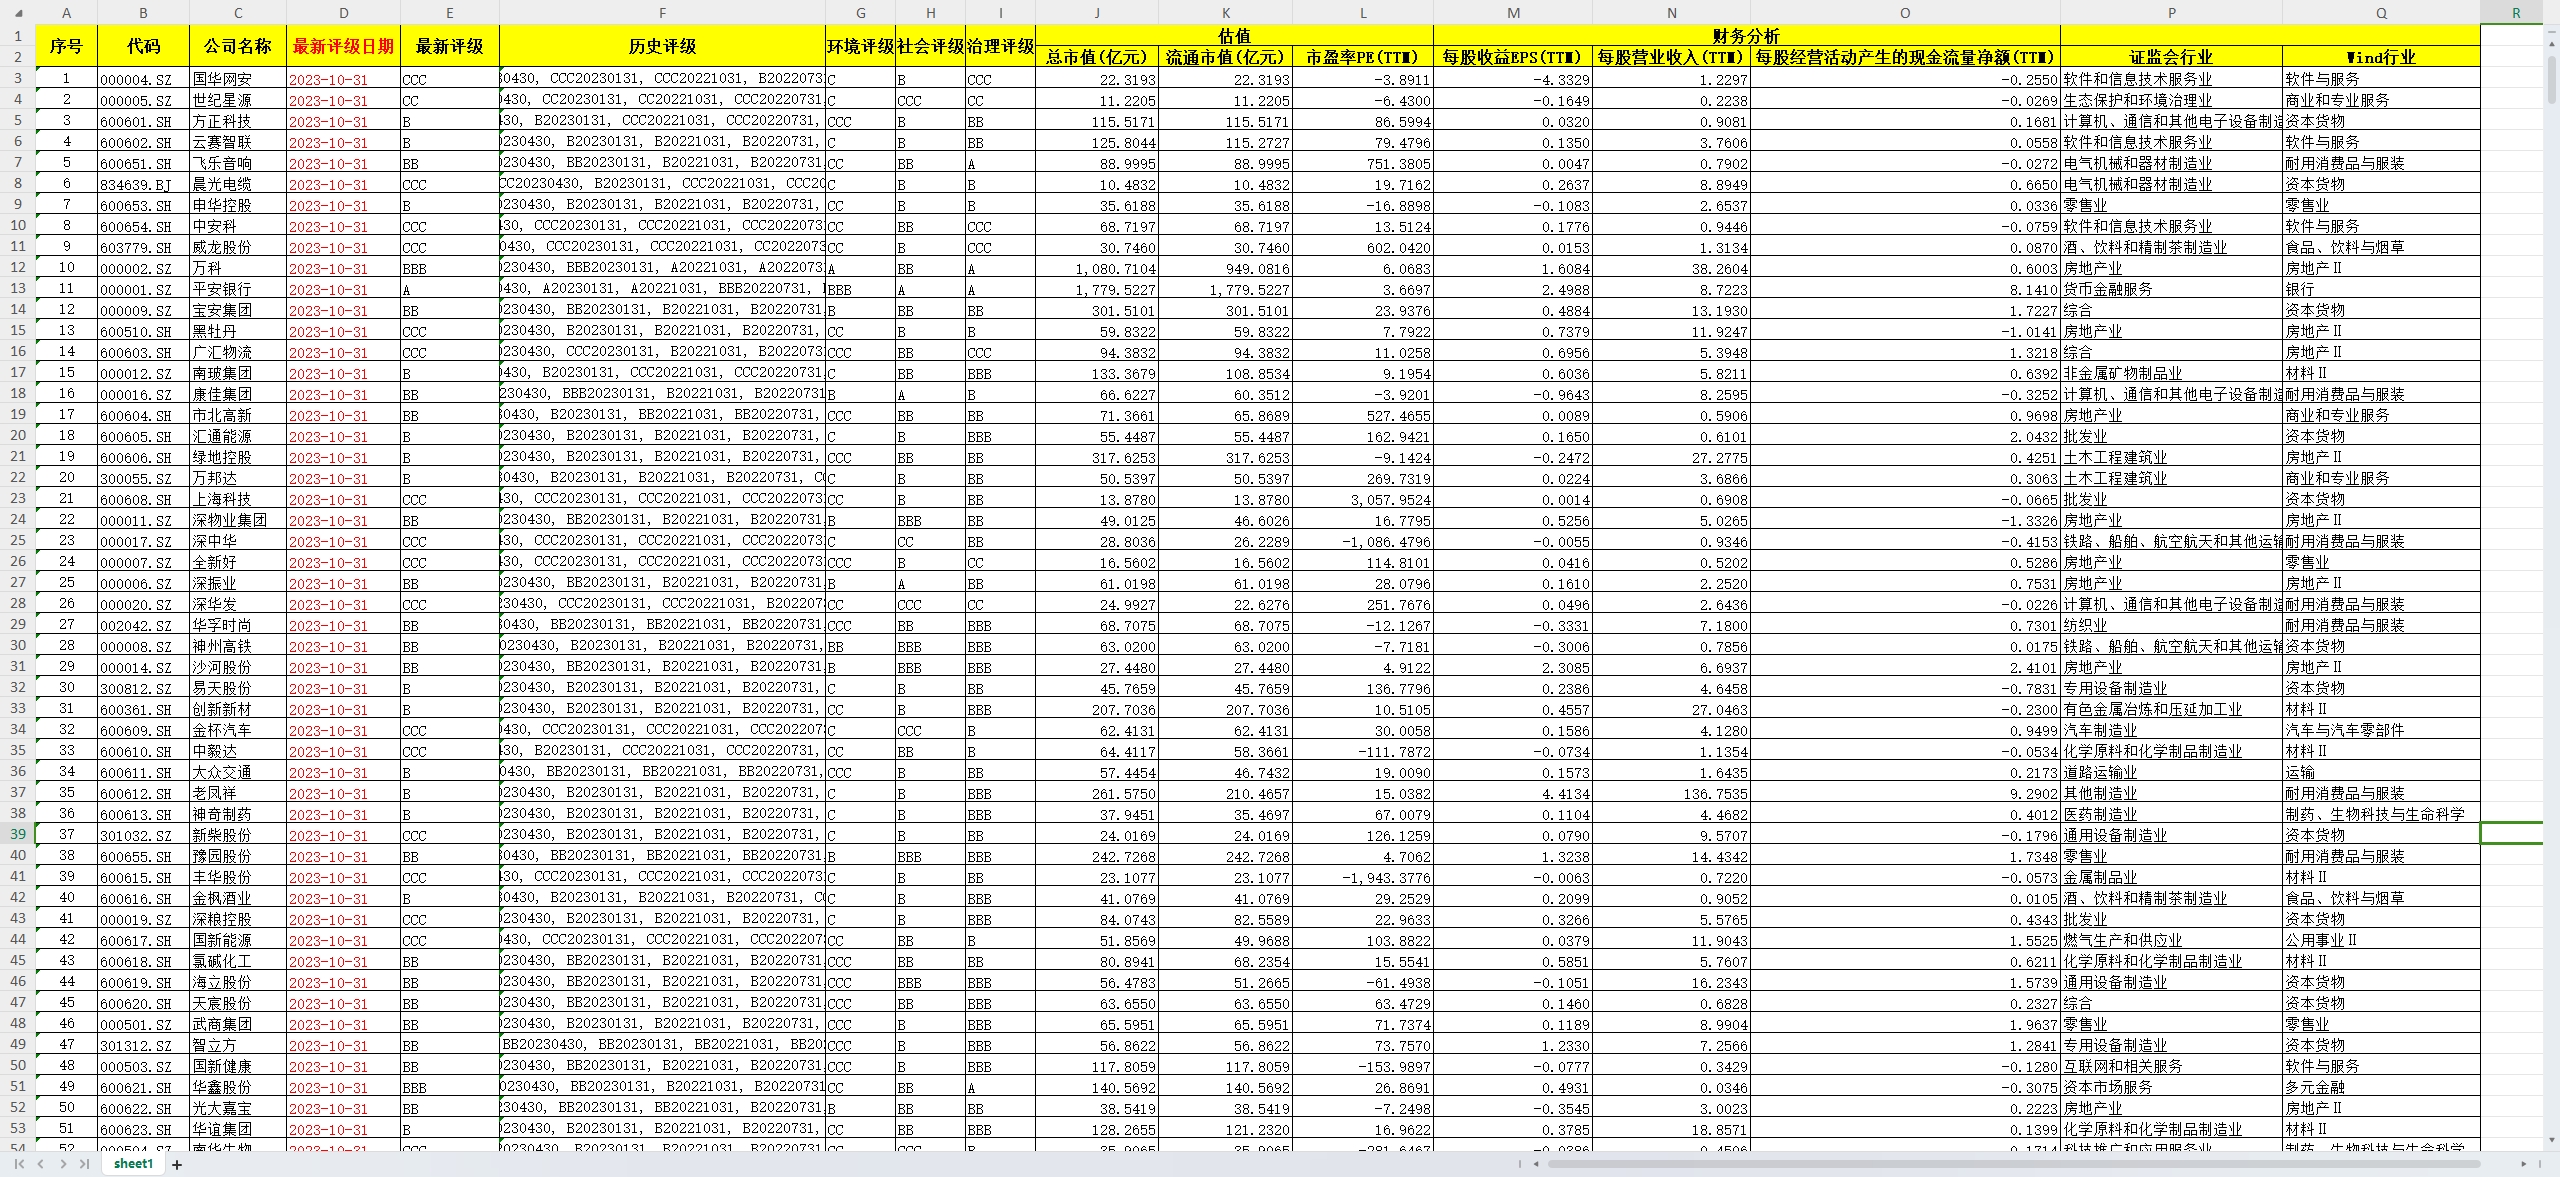The height and width of the screenshot is (1177, 2560).
Task: Jump to last sheet navigation arrow
Action: 85,1164
